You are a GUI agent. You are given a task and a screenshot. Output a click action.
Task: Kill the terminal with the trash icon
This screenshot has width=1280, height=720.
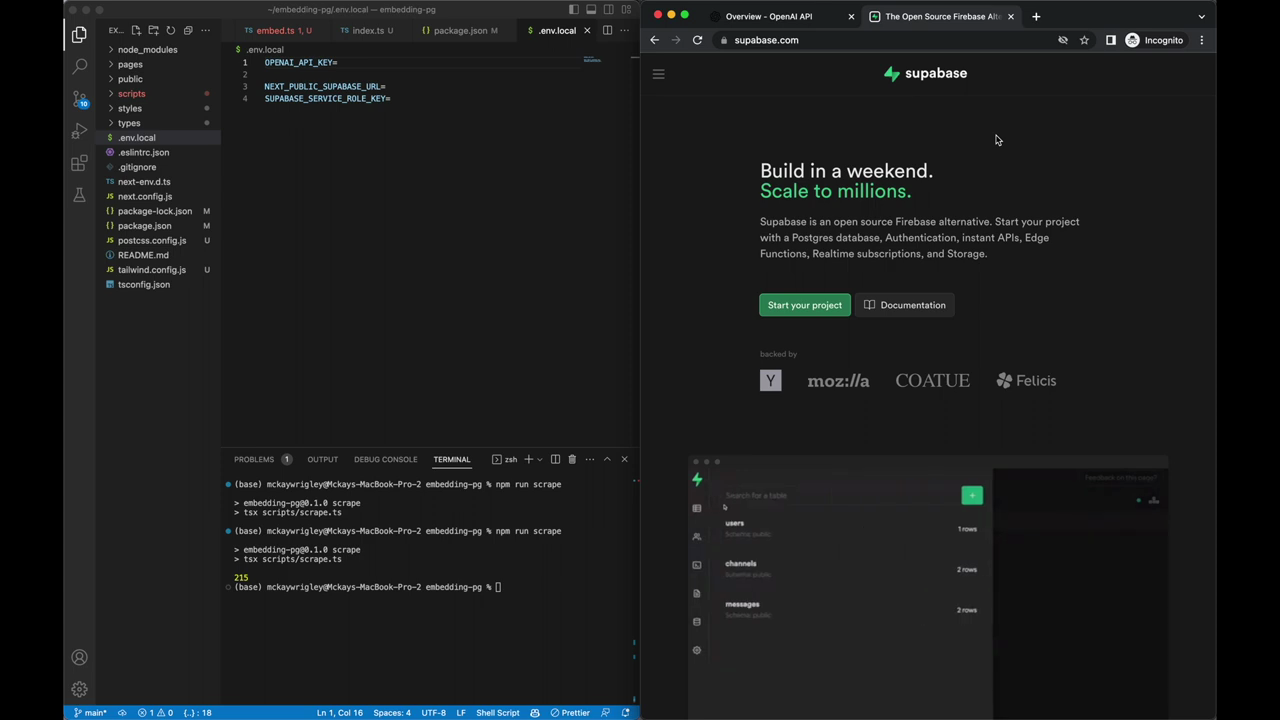pyautogui.click(x=572, y=459)
